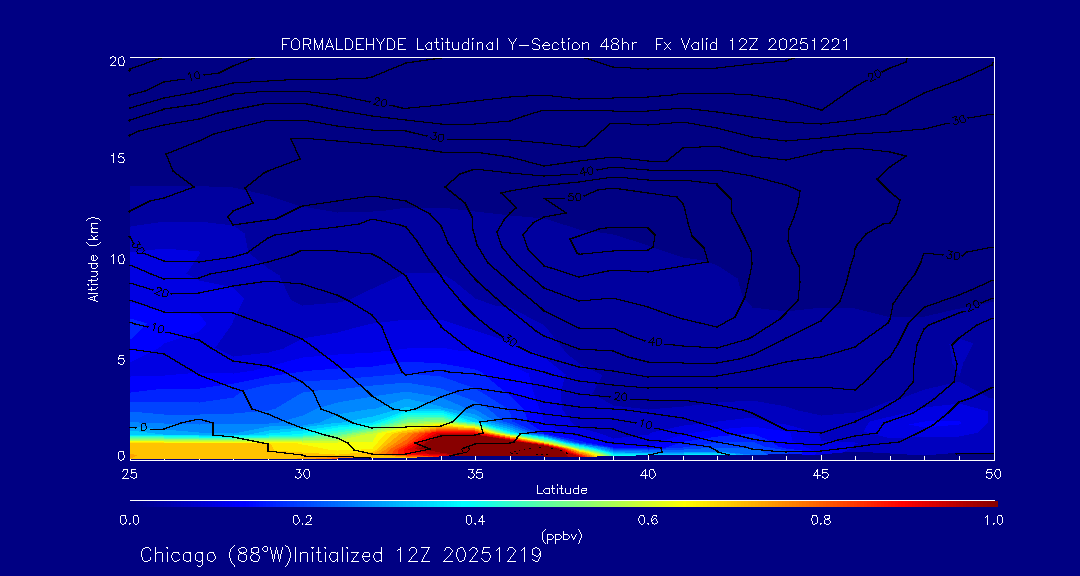Select the 5 km altitude tick label

coord(119,358)
